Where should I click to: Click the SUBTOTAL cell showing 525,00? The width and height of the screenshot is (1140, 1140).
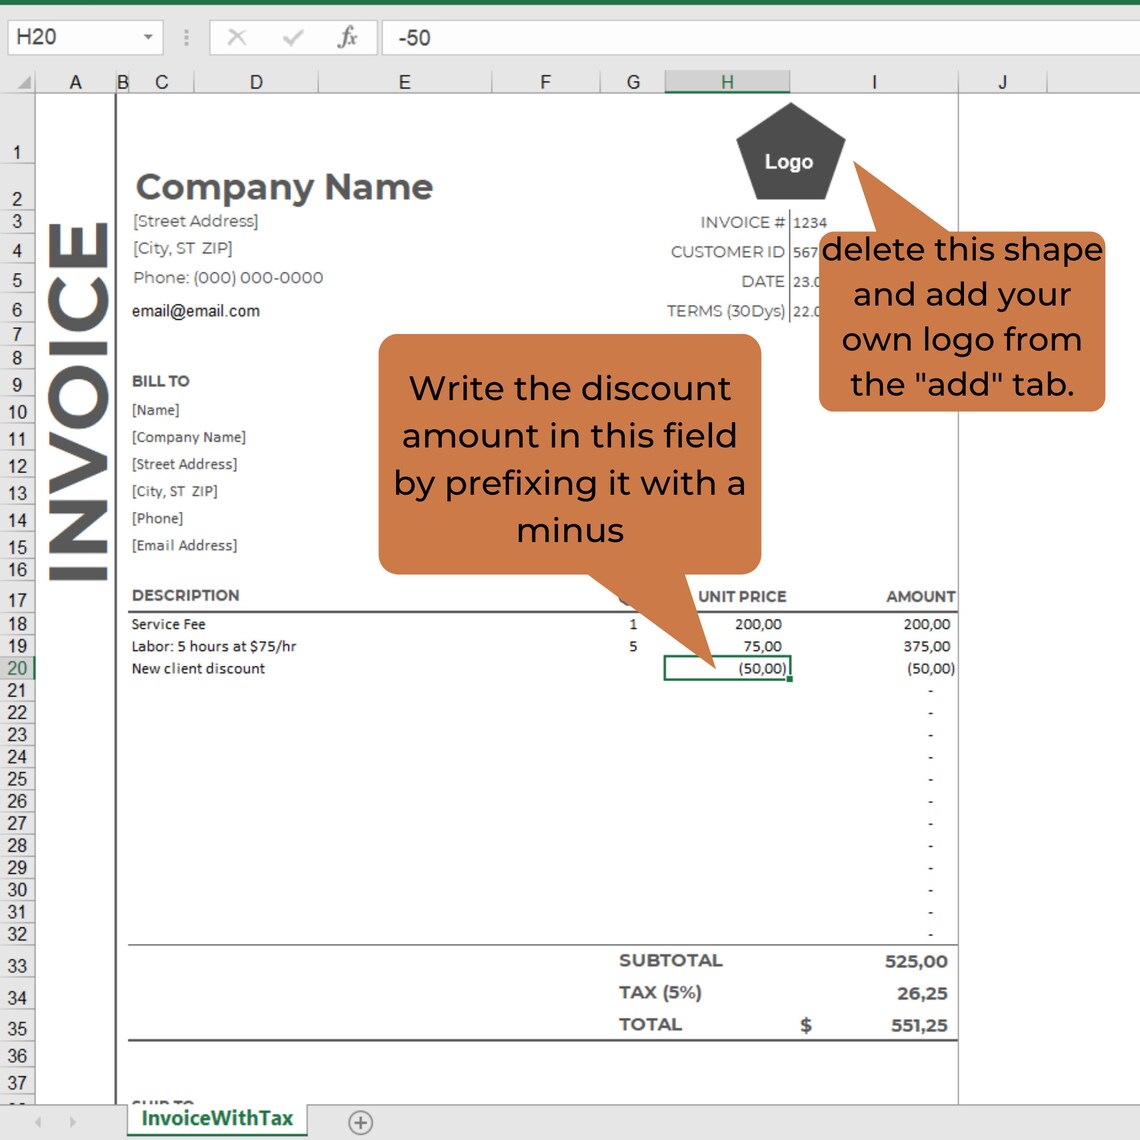click(915, 960)
